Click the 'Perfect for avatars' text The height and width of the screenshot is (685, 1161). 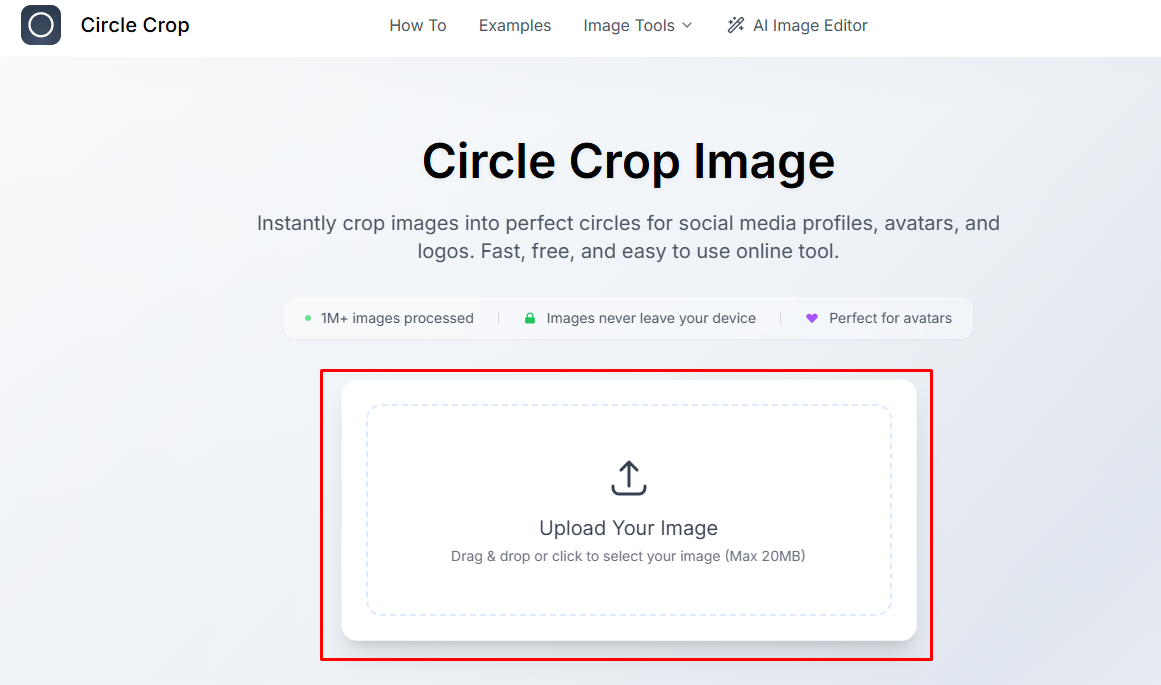pyautogui.click(x=890, y=318)
